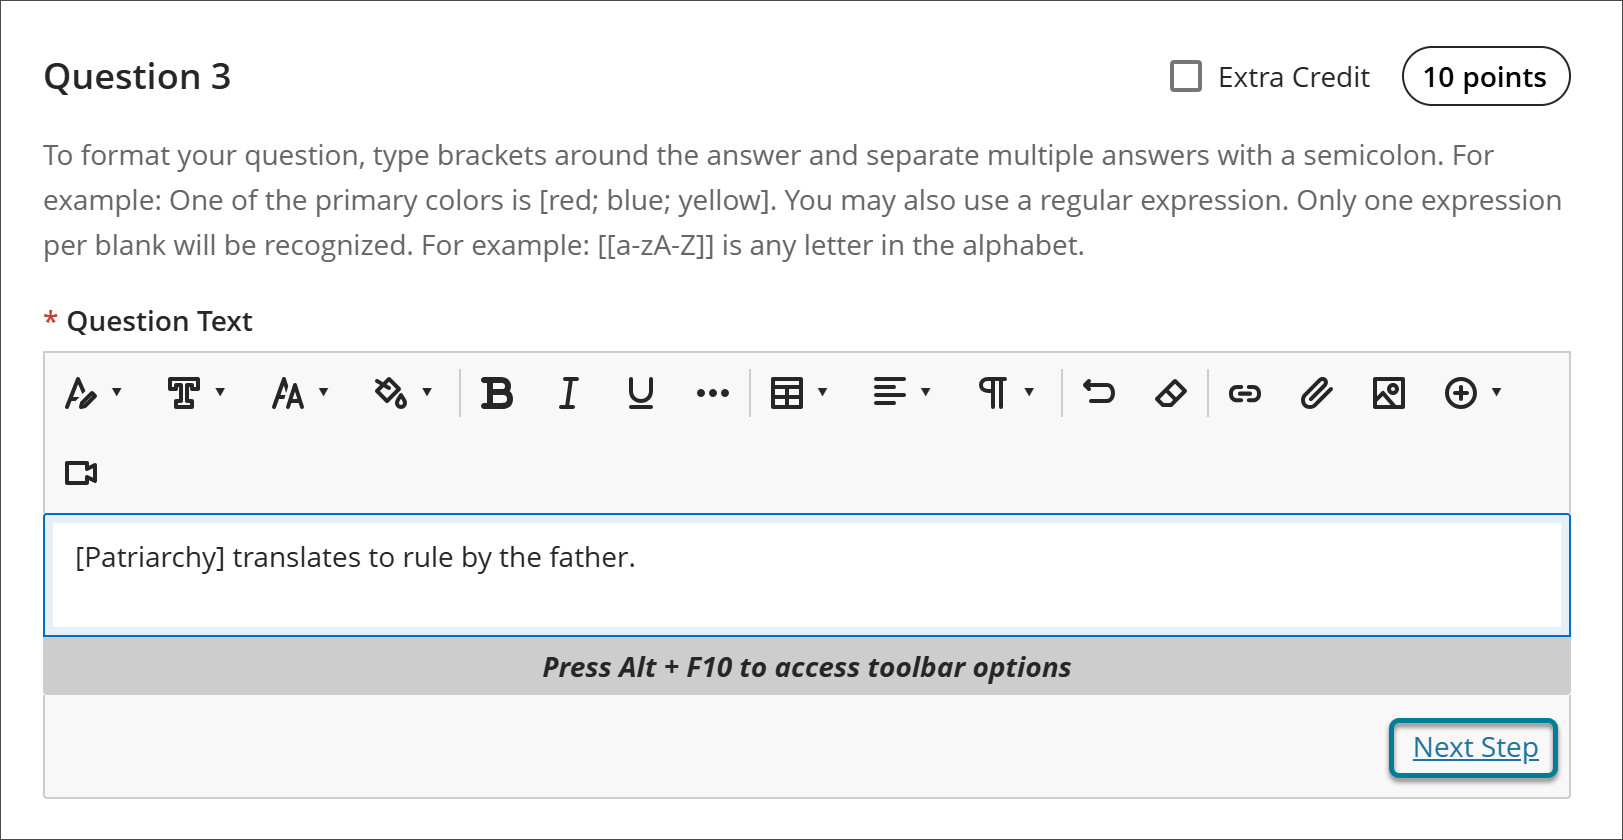This screenshot has width=1623, height=840.
Task: Expand the insert table dropdown
Action: coord(799,393)
